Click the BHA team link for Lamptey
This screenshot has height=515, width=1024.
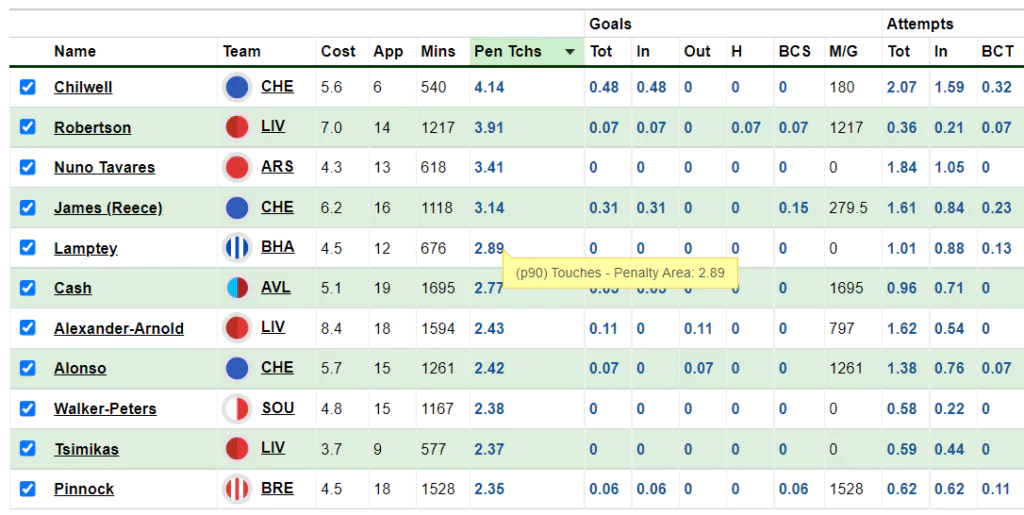click(278, 247)
